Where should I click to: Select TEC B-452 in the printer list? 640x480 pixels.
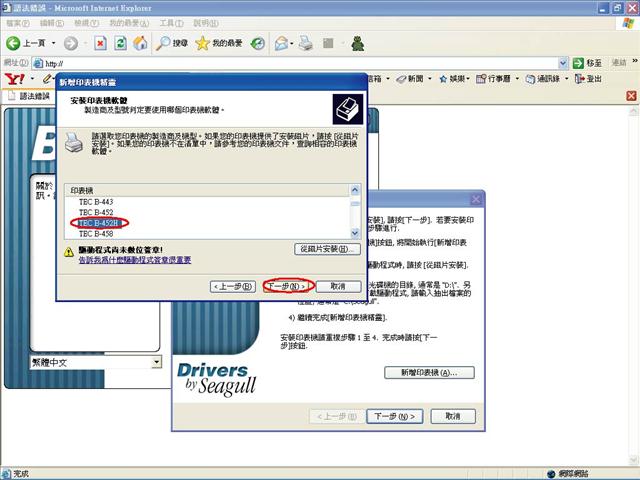[96, 212]
